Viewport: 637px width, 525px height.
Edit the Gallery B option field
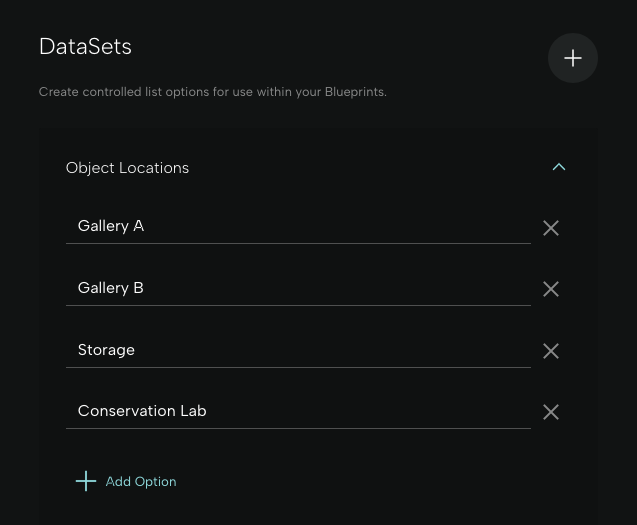point(298,288)
